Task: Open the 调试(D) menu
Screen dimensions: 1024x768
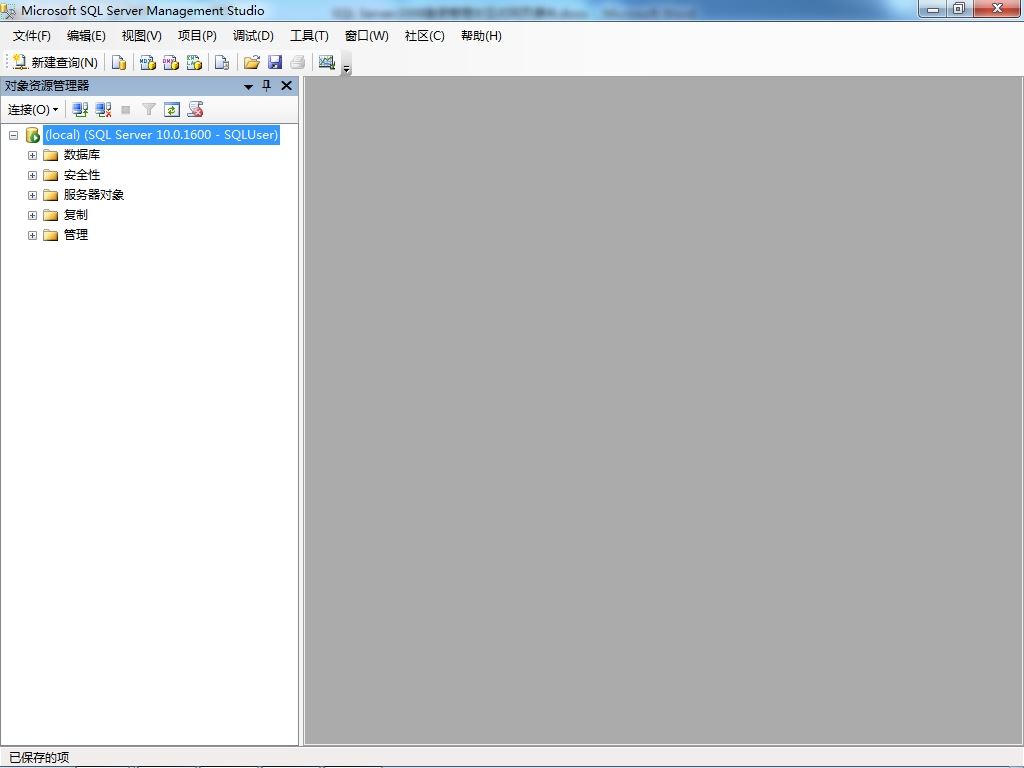Action: click(253, 36)
